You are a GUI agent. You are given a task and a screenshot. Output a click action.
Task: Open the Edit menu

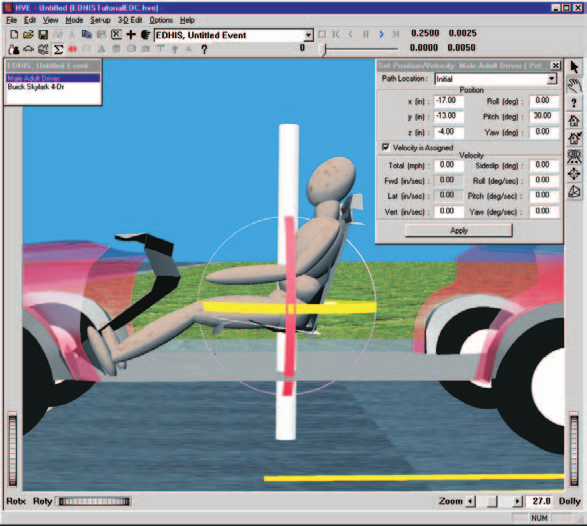point(30,20)
